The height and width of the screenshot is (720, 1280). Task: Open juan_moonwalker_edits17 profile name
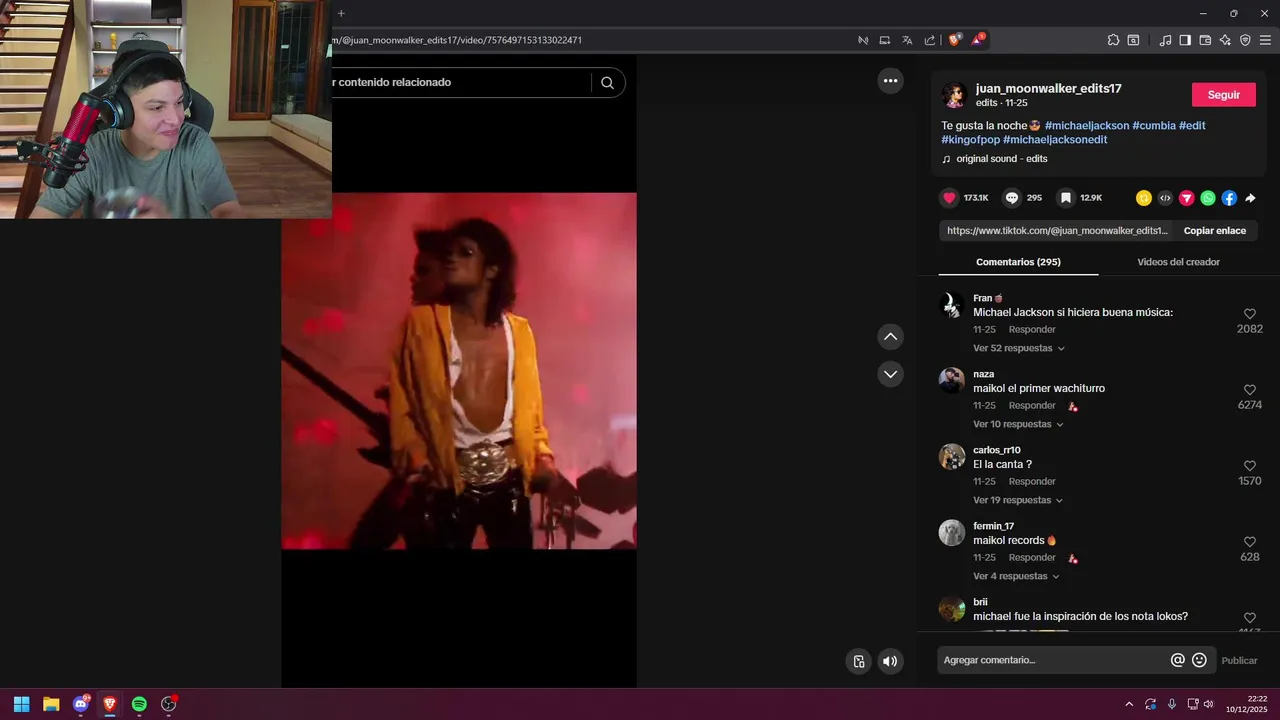coord(1048,88)
